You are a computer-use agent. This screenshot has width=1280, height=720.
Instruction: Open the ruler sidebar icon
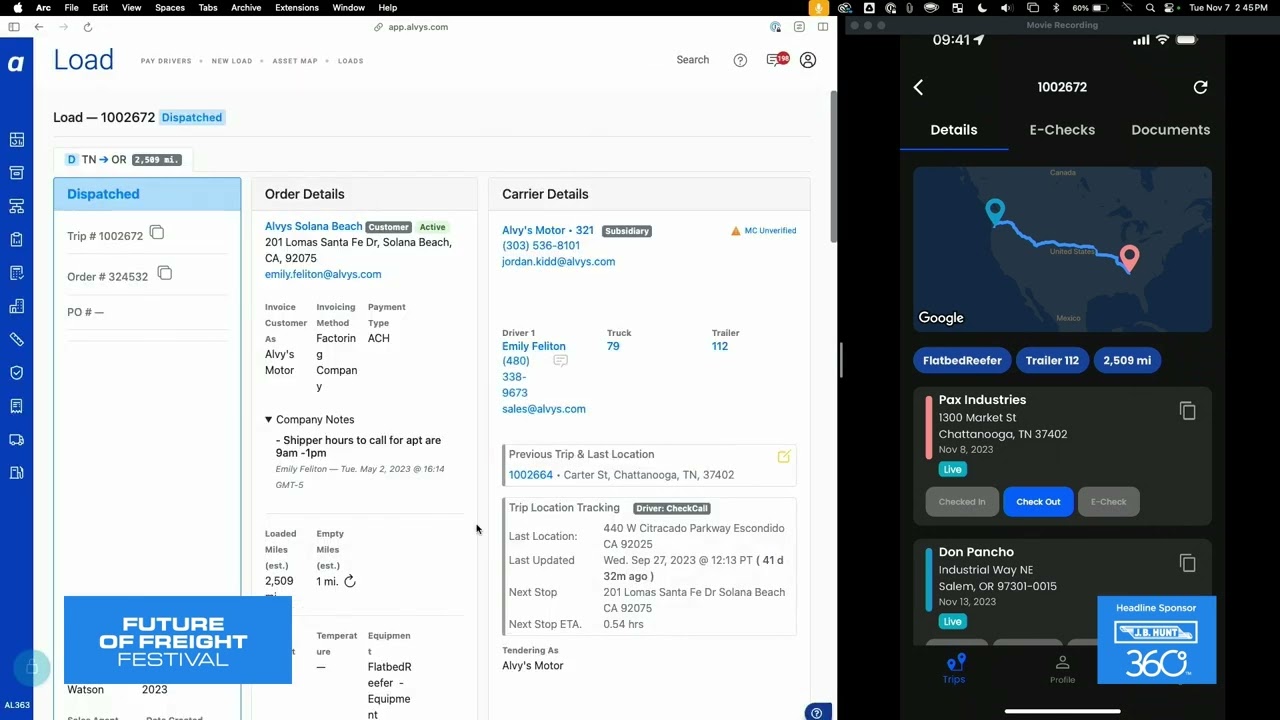[x=16, y=340]
